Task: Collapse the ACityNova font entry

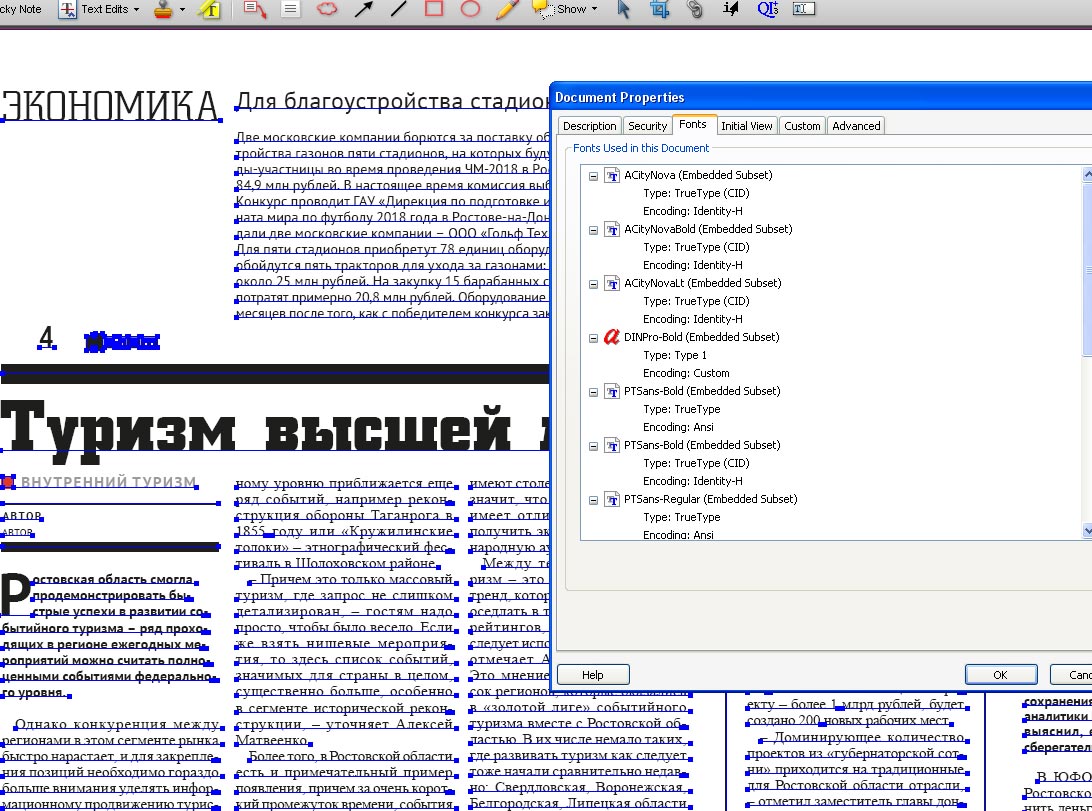Action: tap(593, 176)
